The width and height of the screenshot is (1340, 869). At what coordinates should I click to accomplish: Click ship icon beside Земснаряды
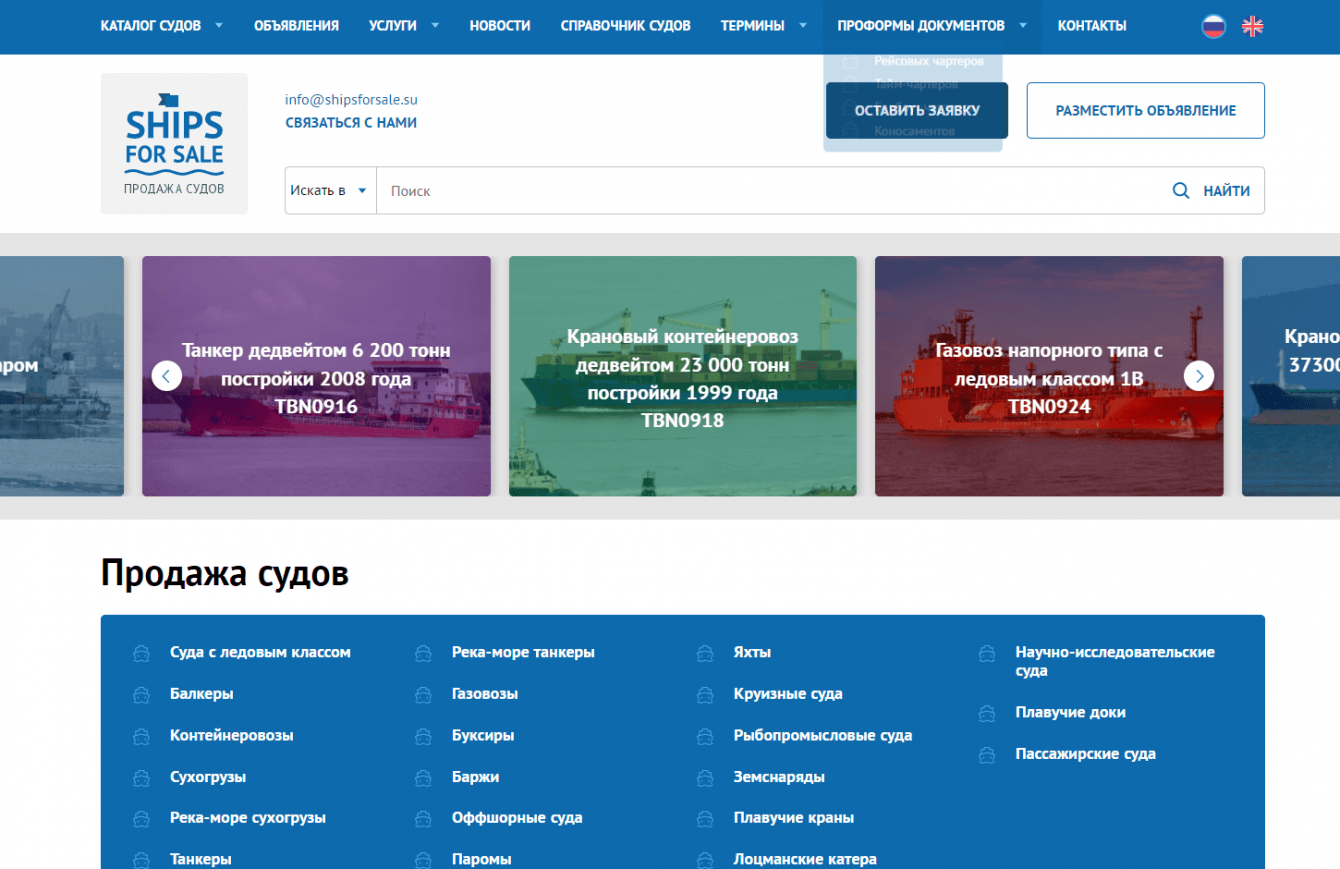click(706, 778)
